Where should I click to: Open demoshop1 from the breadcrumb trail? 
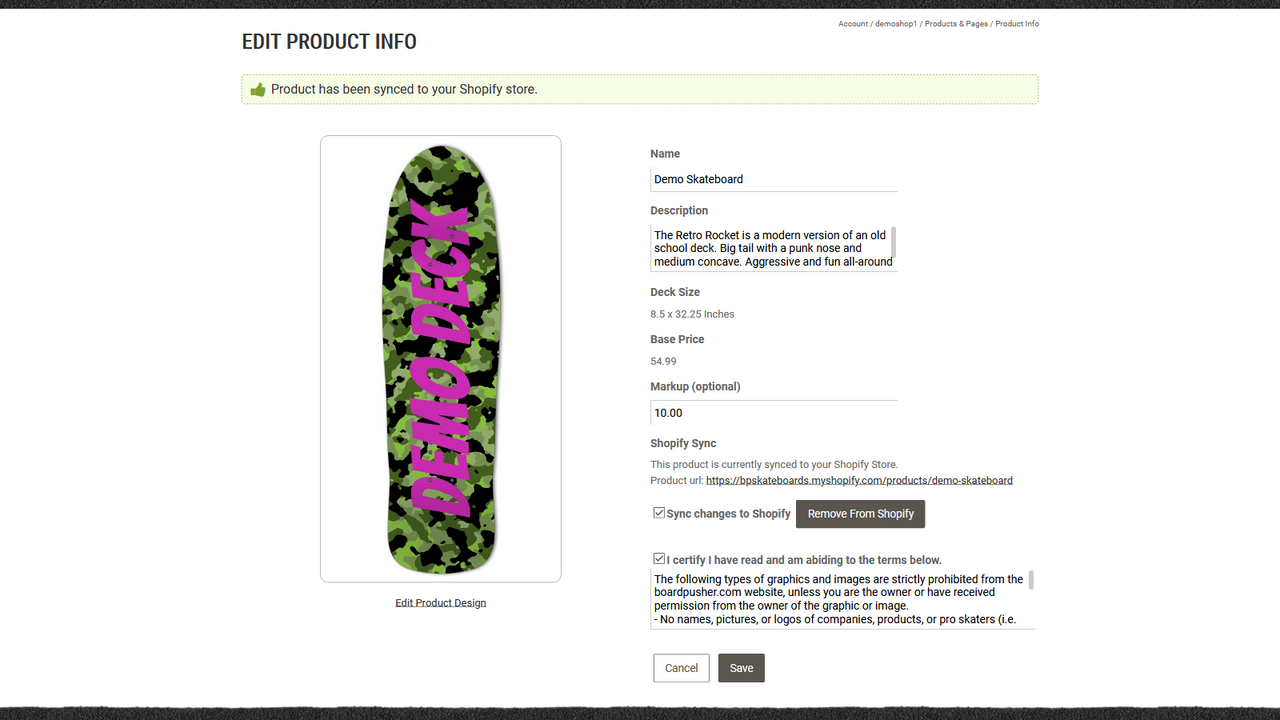(894, 23)
